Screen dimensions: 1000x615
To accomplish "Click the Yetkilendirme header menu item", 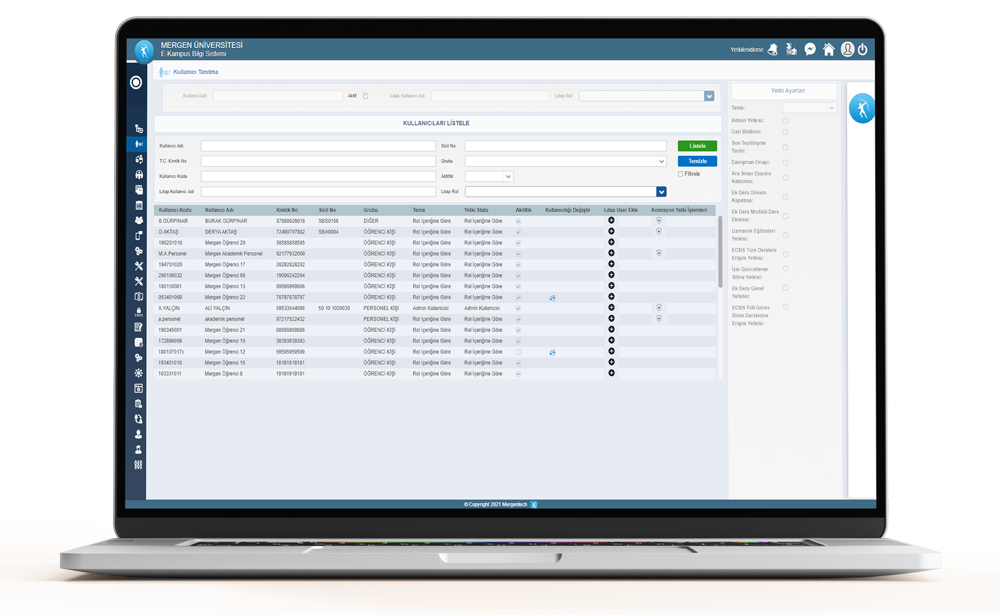I will (x=746, y=49).
